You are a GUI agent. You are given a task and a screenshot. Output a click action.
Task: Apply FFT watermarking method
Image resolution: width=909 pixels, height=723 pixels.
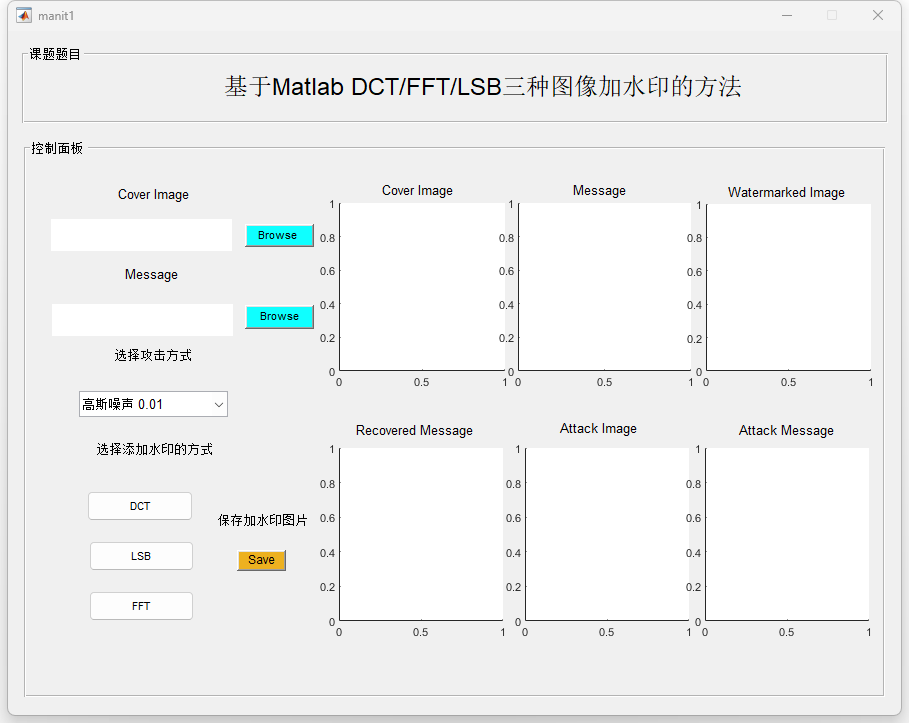[x=141, y=606]
